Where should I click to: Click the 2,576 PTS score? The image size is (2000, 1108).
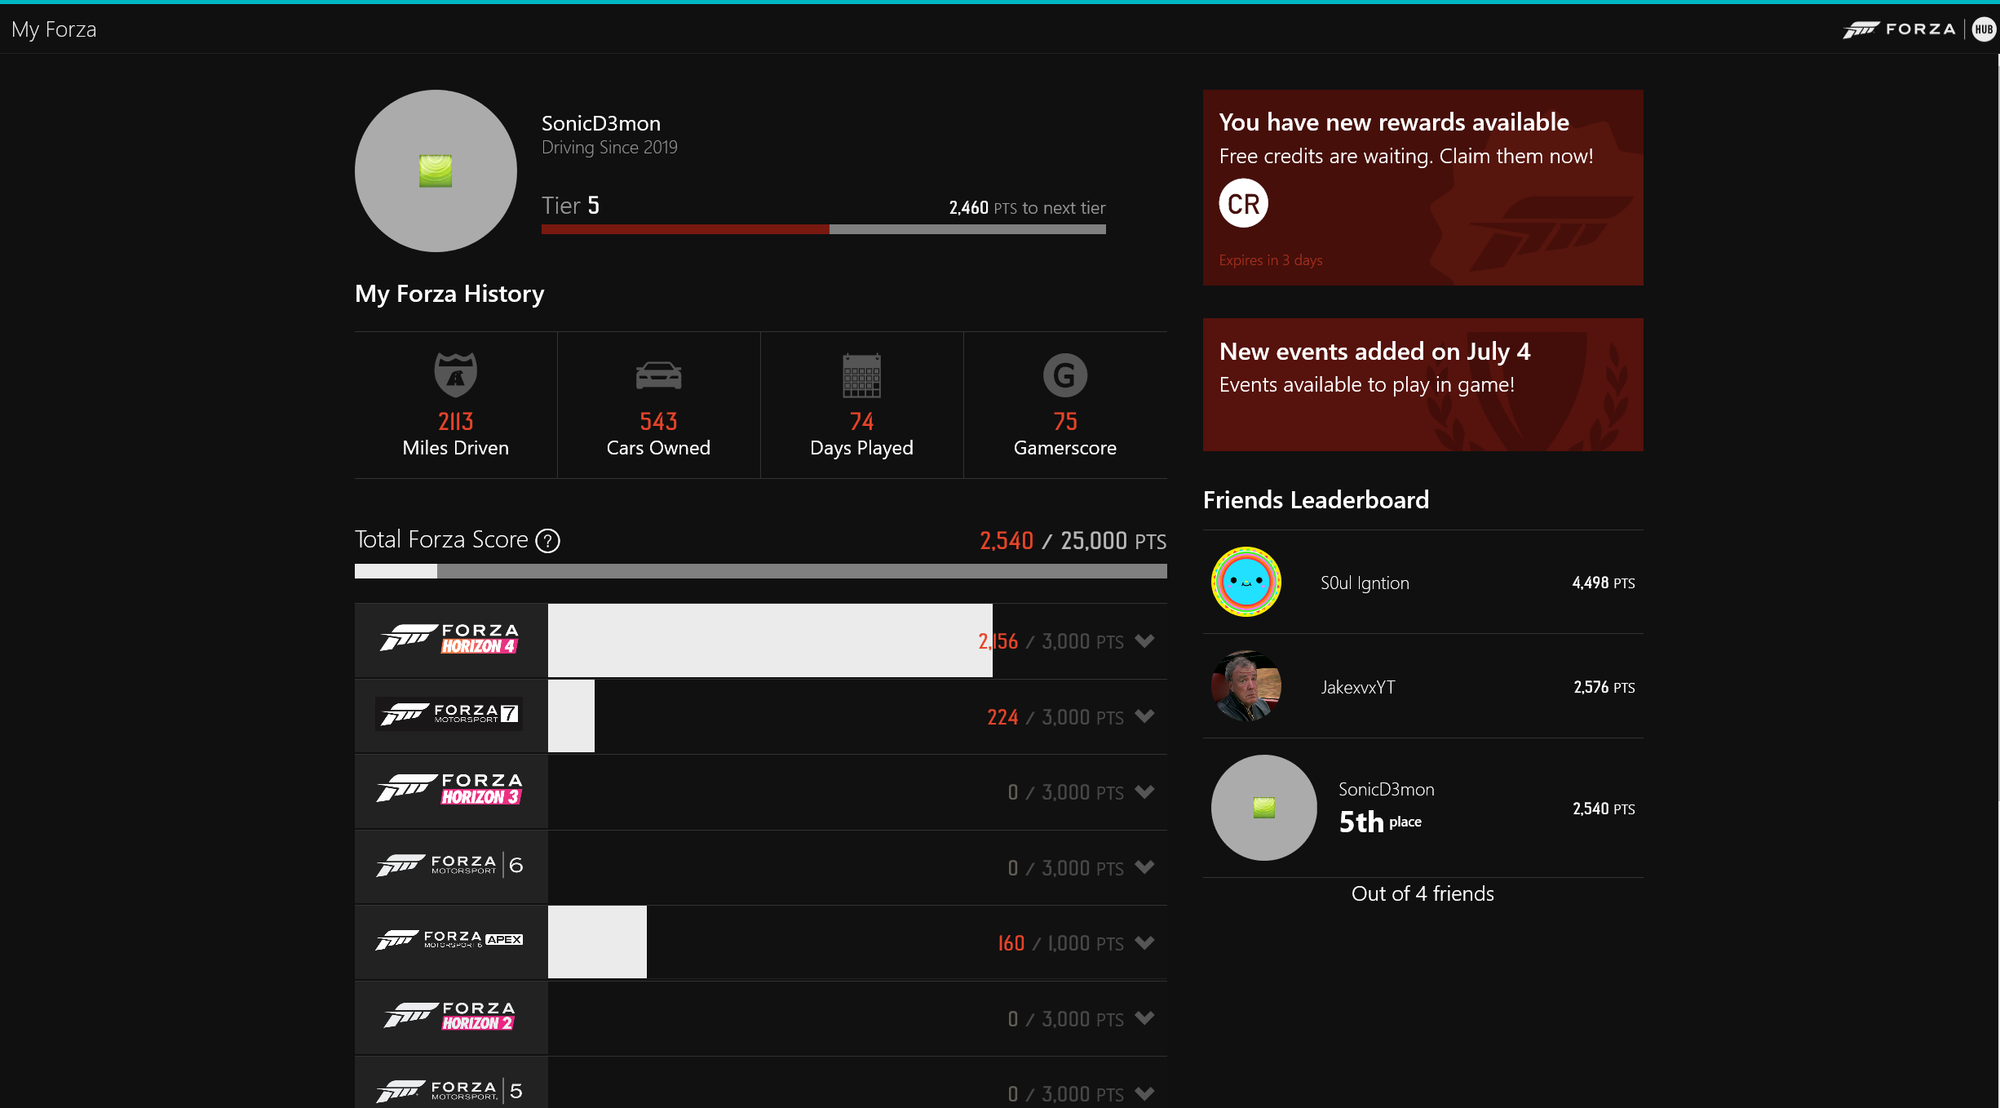pyautogui.click(x=1604, y=687)
